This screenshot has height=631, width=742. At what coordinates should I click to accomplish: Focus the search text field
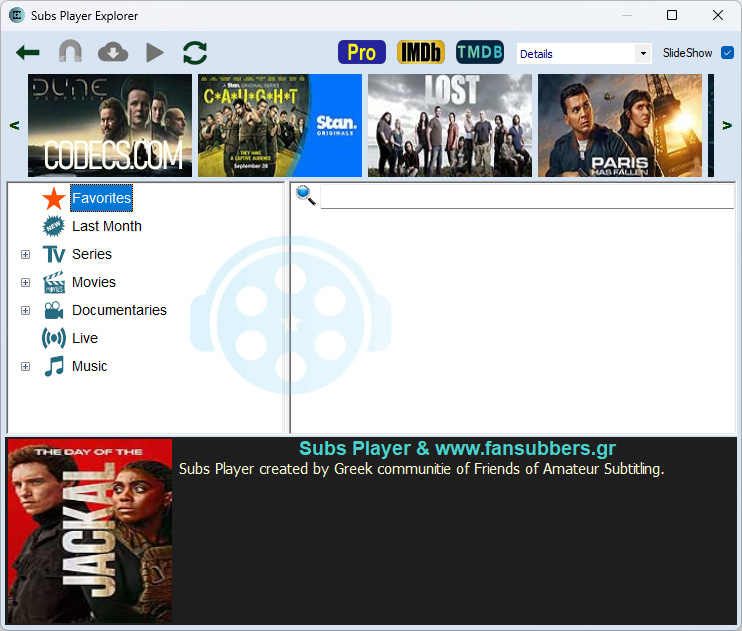pos(527,196)
